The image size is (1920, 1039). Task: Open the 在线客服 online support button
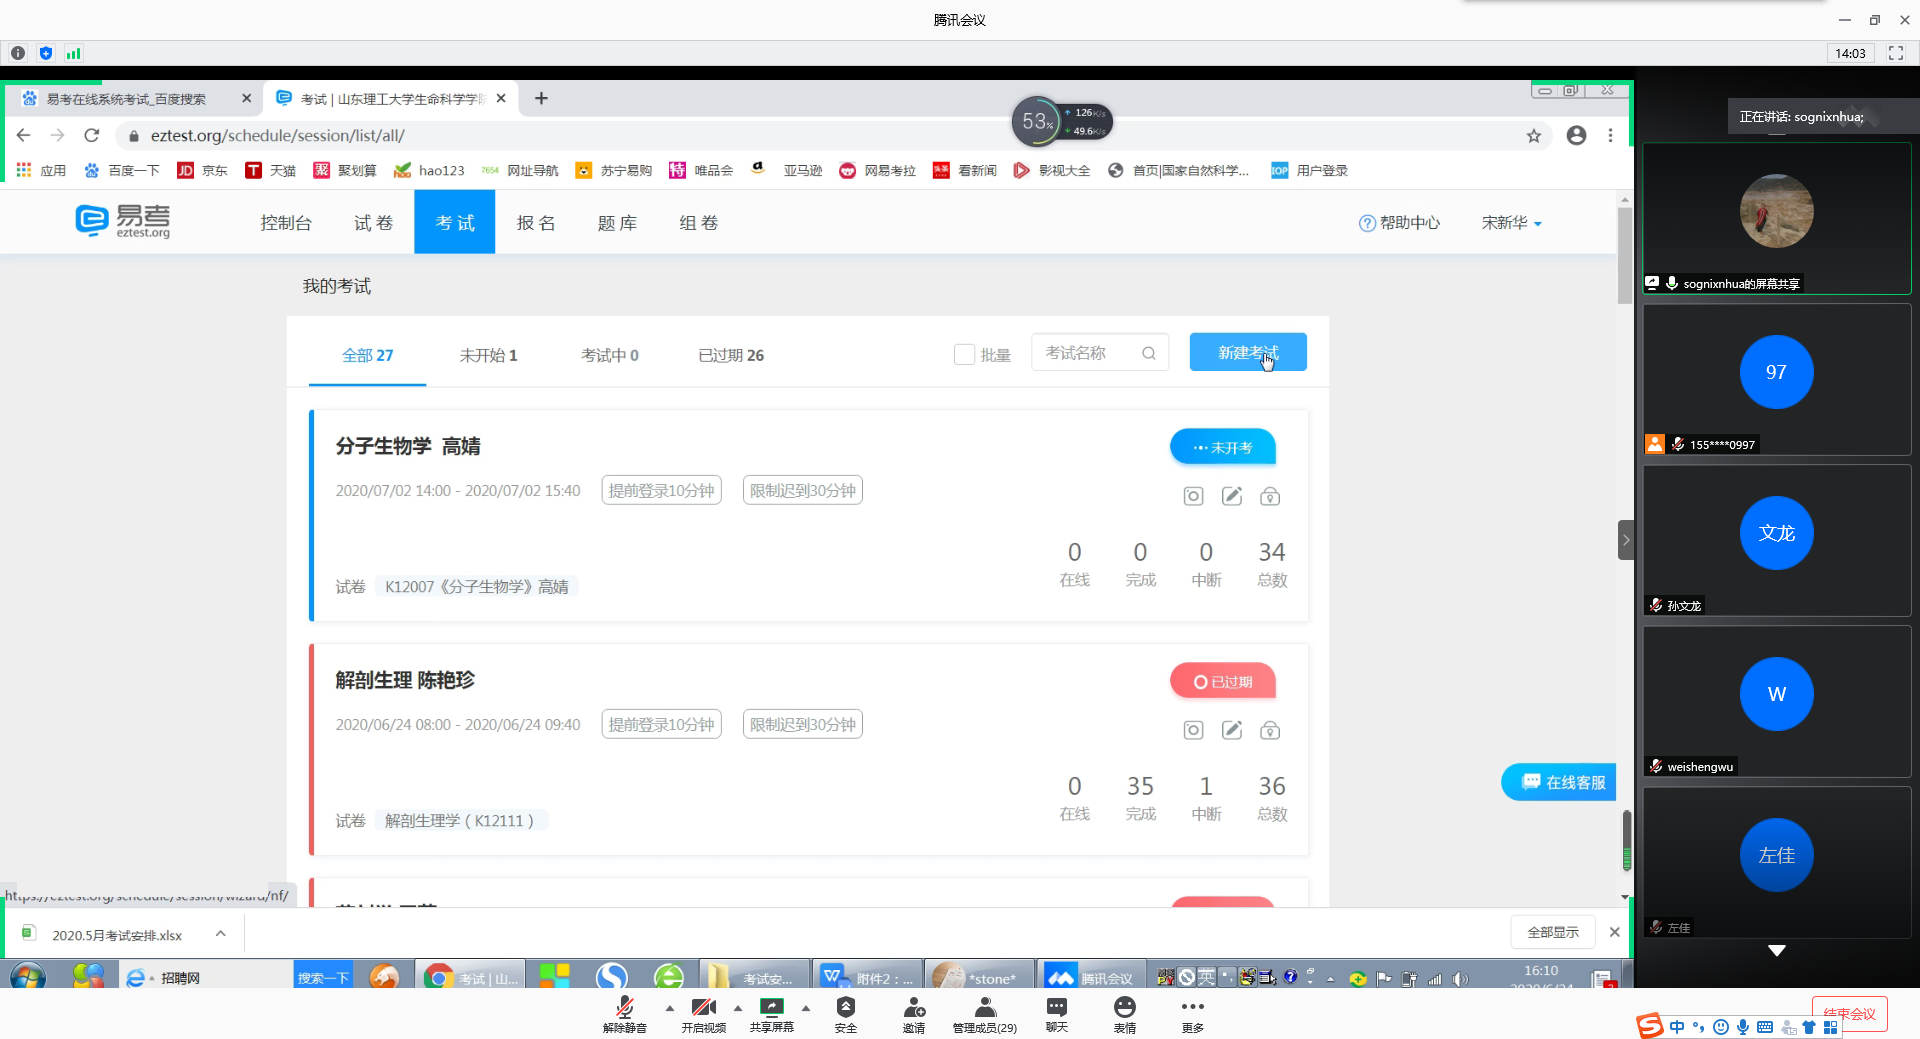coord(1562,782)
